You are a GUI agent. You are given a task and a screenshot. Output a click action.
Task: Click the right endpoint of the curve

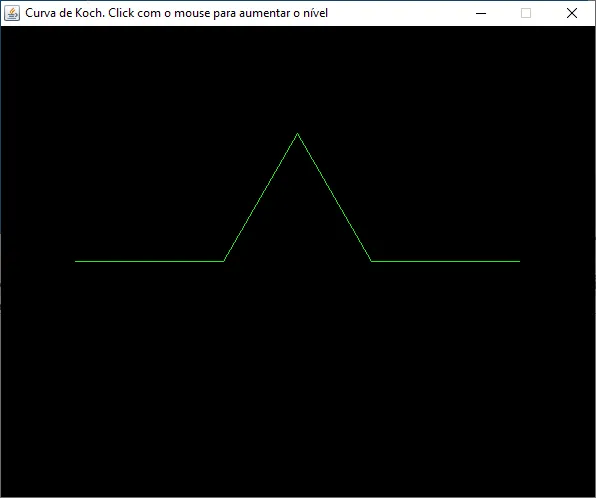pyautogui.click(x=520, y=261)
